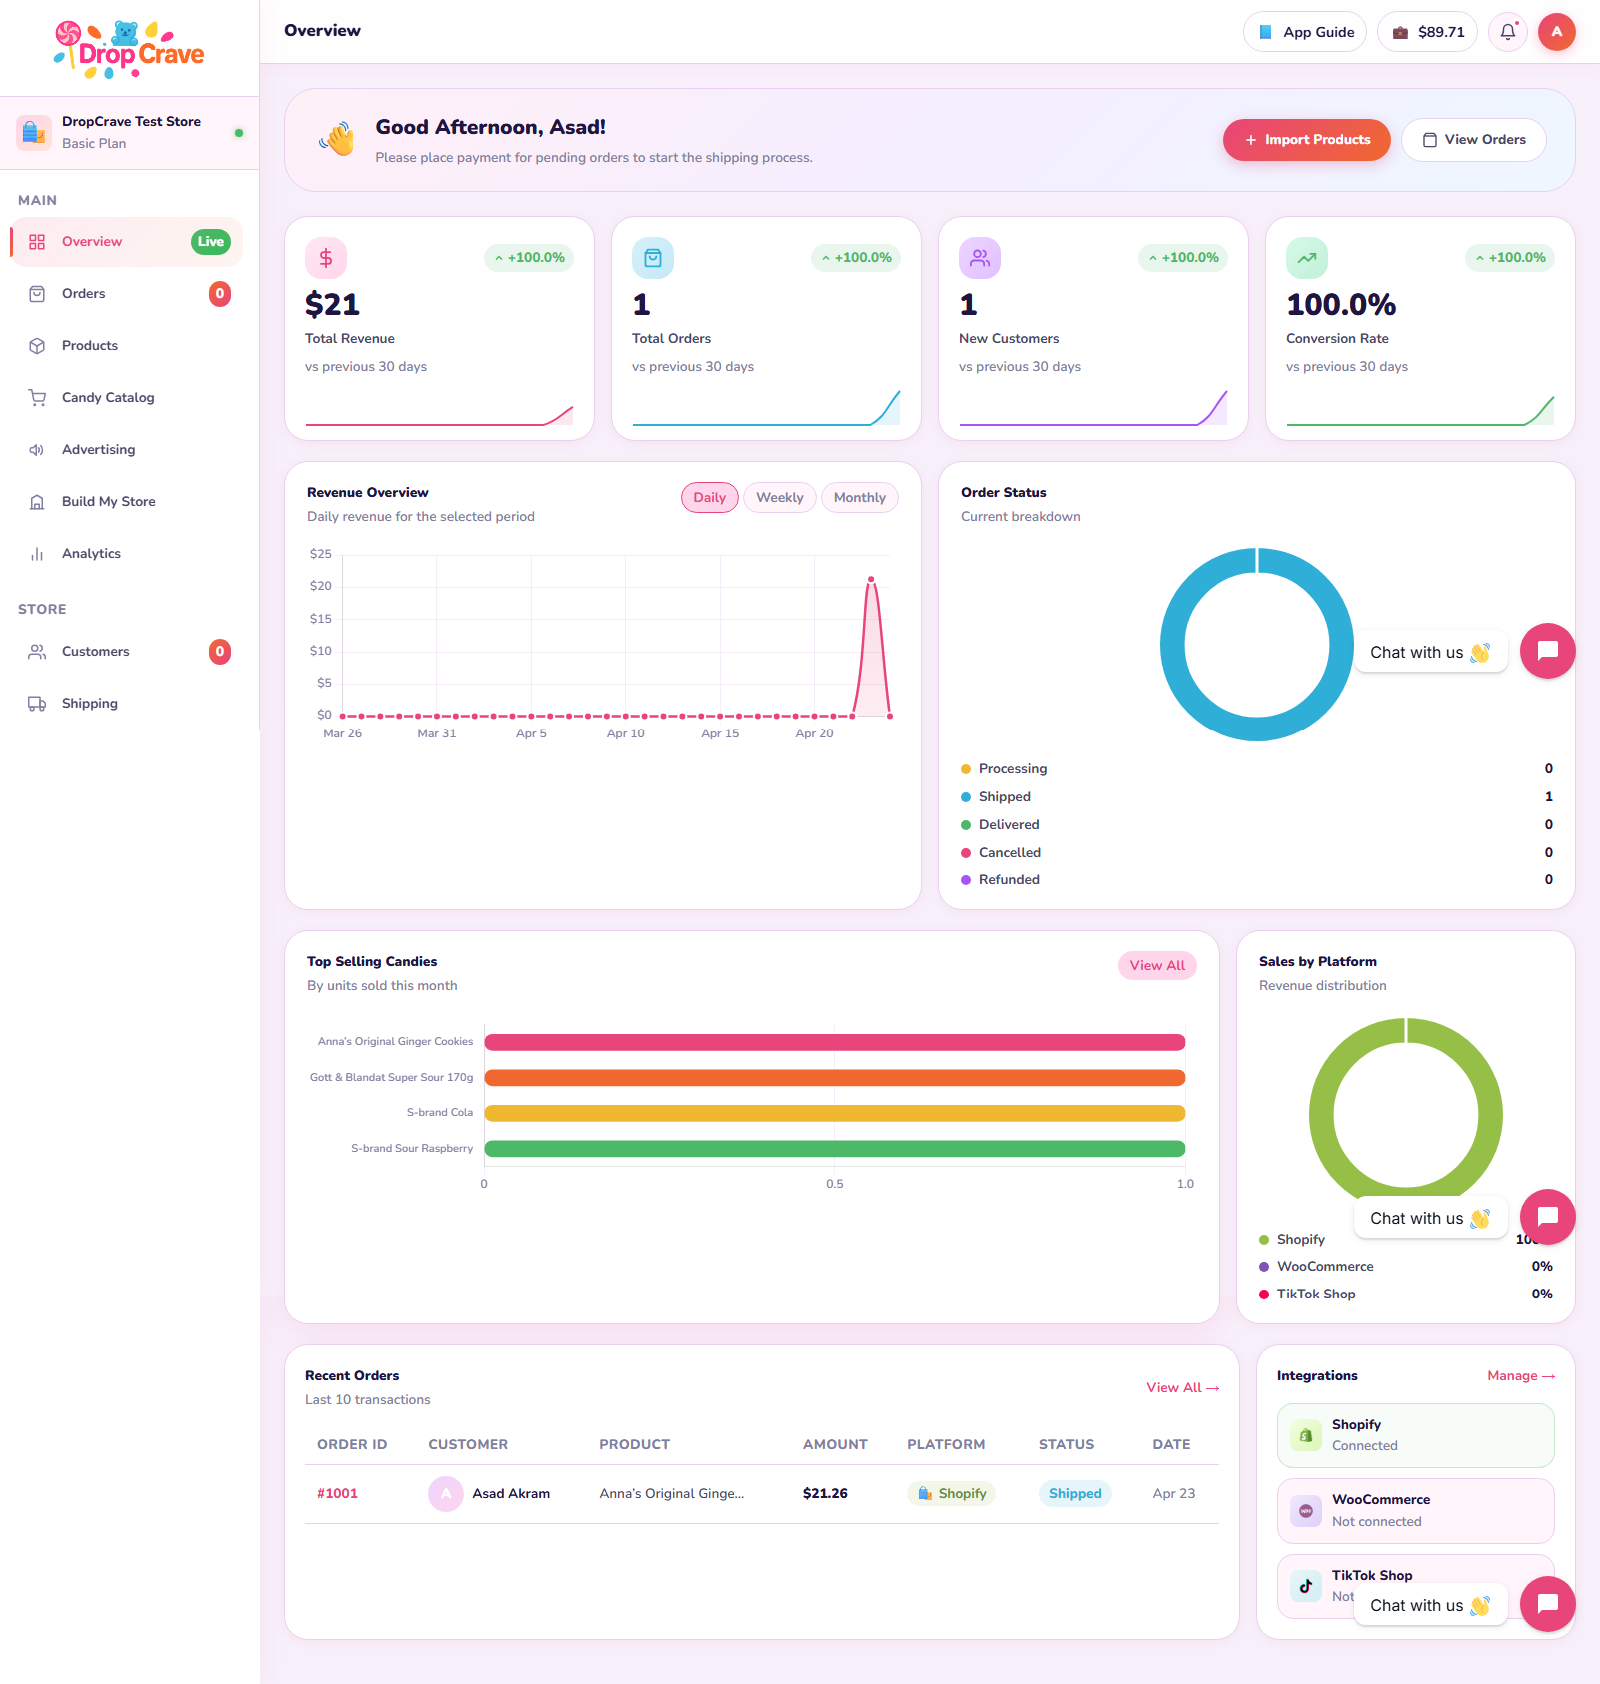Open Products in the sidebar
This screenshot has height=1684, width=1600.
126,346
